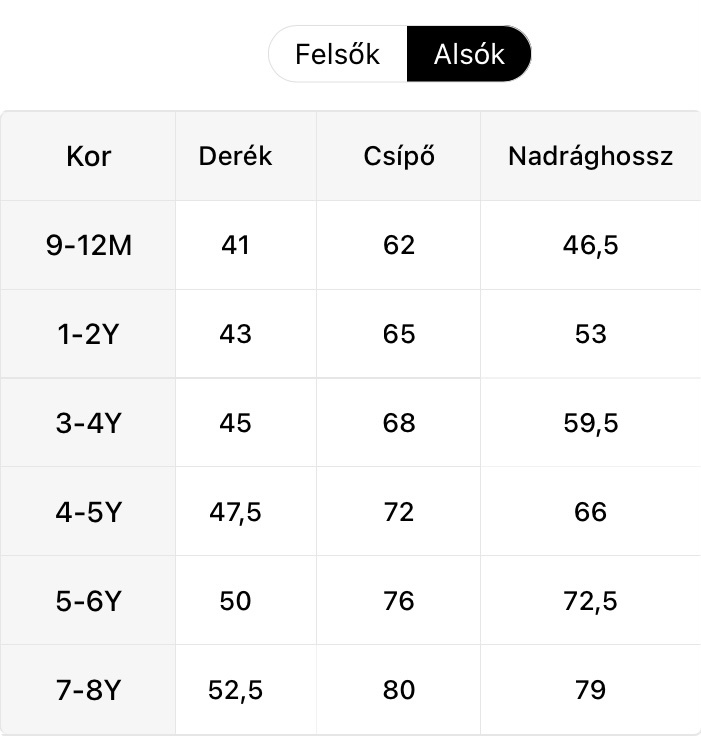Image resolution: width=701 pixels, height=737 pixels.
Task: Select the 4-5Y age row label
Action: 88,512
